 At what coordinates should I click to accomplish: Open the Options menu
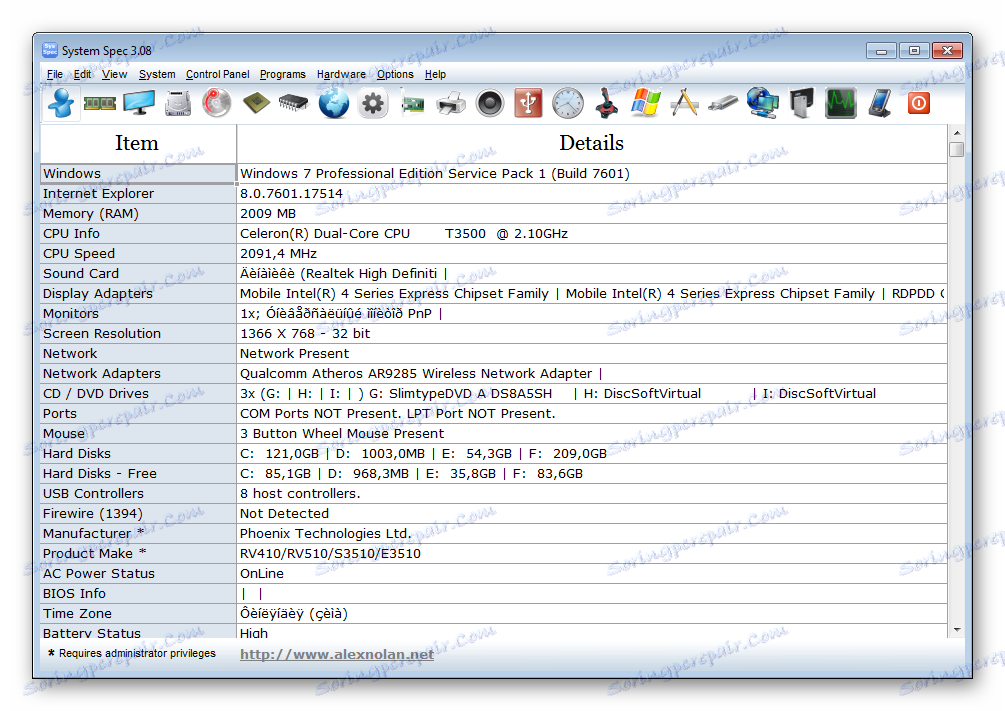tap(395, 74)
